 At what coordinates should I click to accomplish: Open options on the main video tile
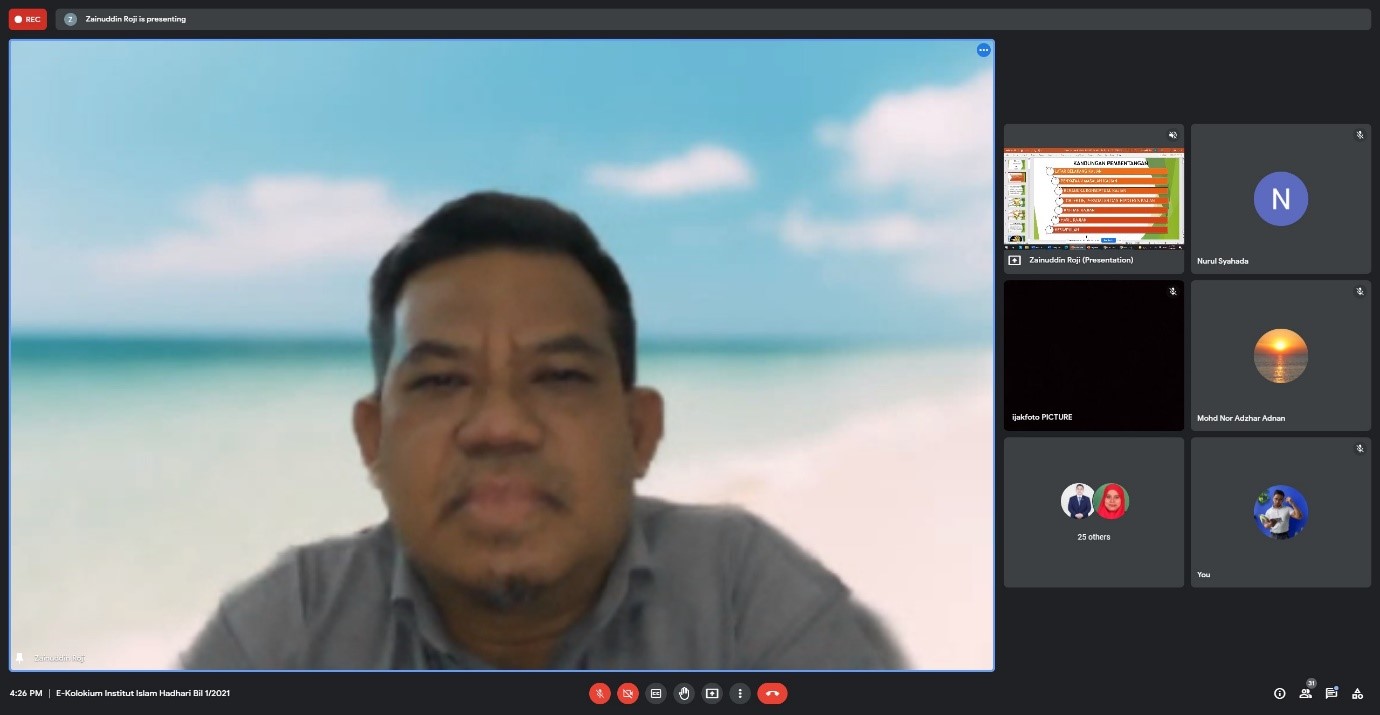pyautogui.click(x=983, y=50)
